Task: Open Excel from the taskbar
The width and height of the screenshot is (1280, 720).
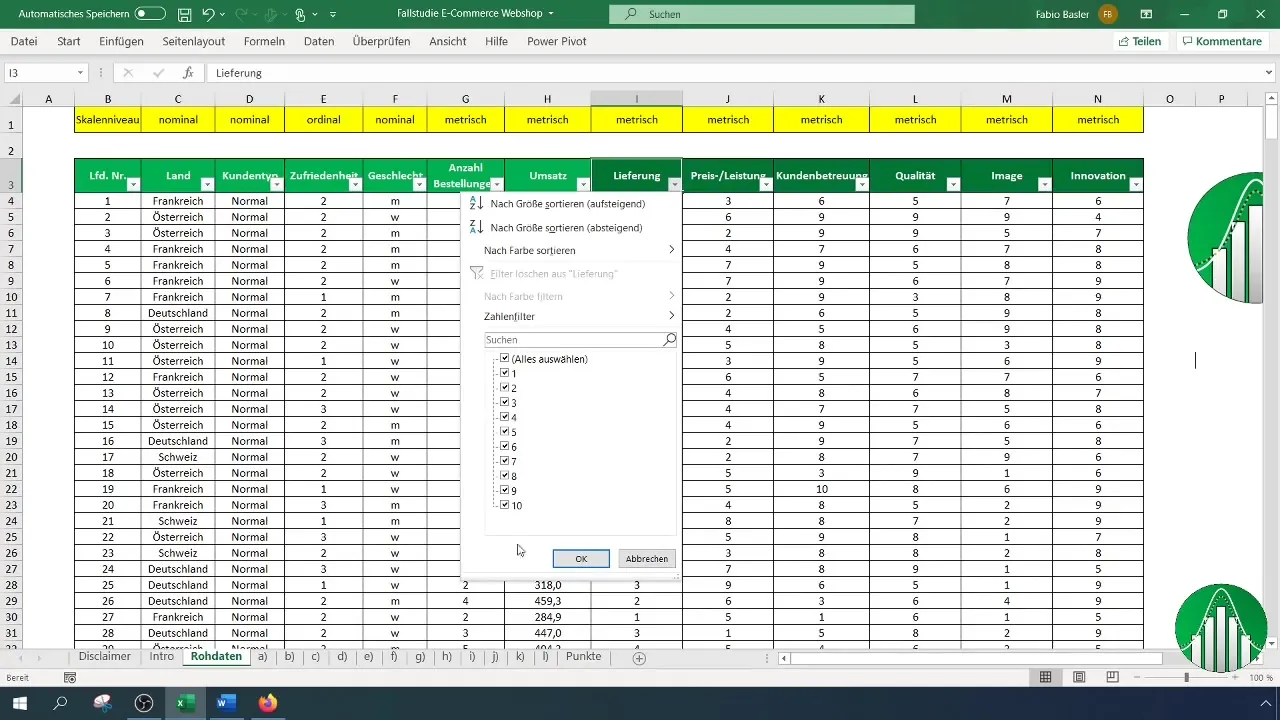Action: (185, 703)
